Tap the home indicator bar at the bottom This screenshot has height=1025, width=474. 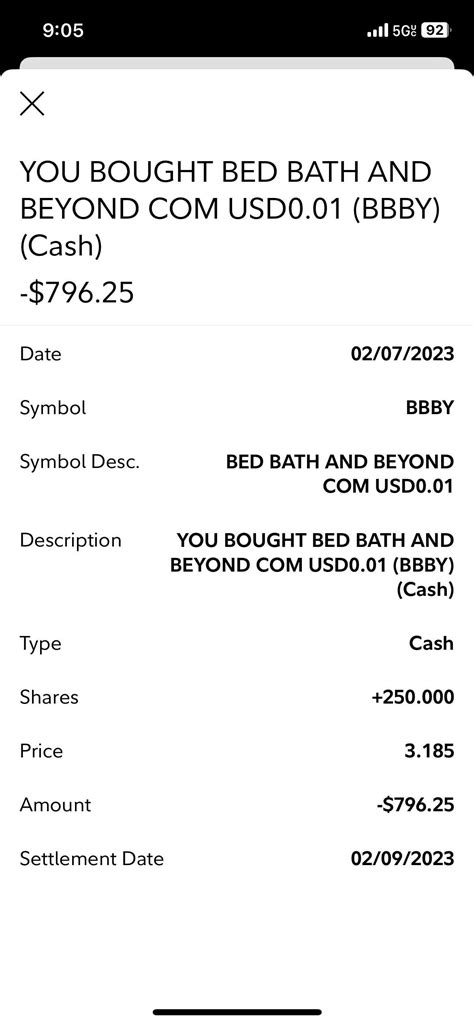[x=237, y=1012]
